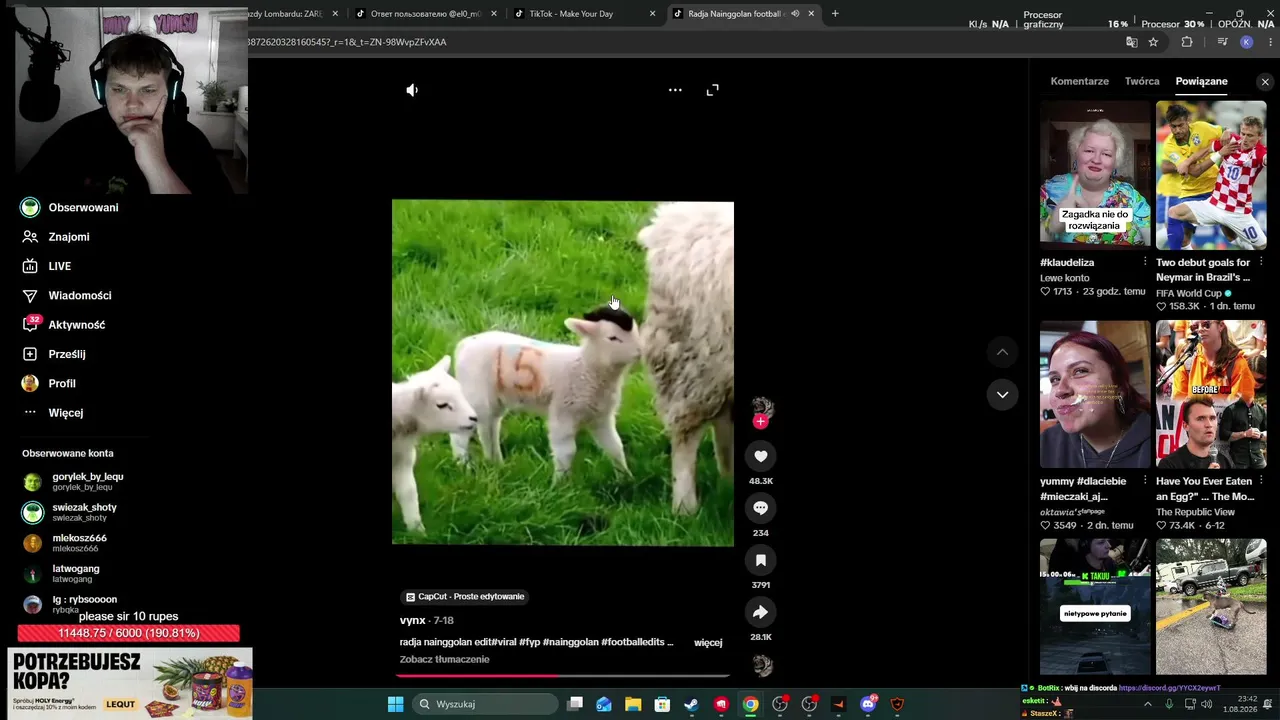
Task: Close the related videos side panel
Action: 1265,82
